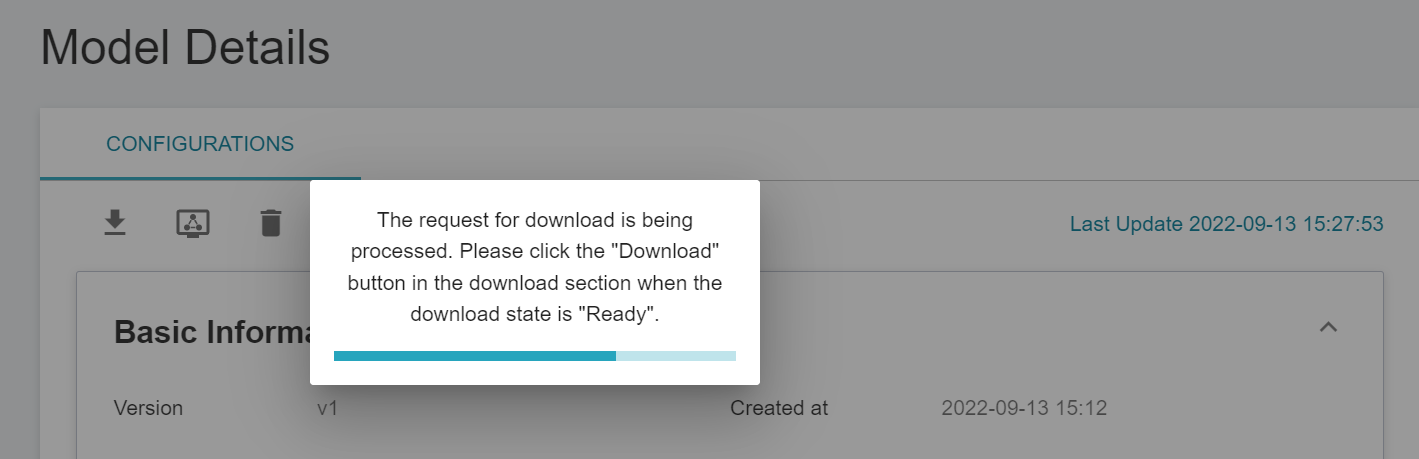Click the download request message text
1419x459 pixels.
pyautogui.click(x=535, y=266)
